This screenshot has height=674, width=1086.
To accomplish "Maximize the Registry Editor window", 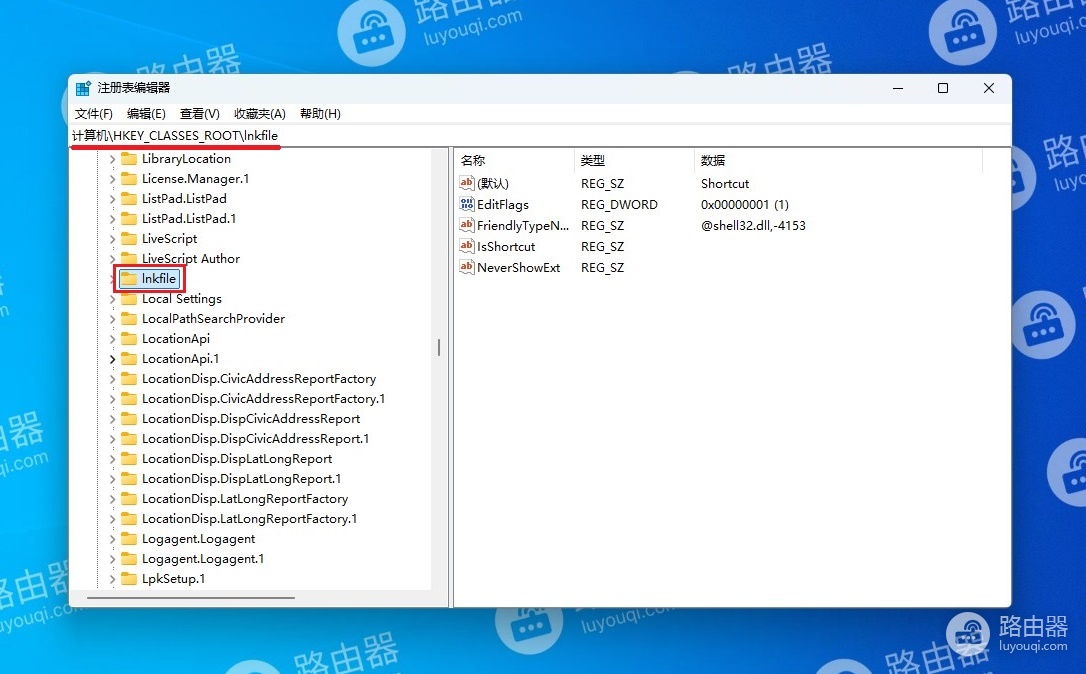I will click(943, 88).
